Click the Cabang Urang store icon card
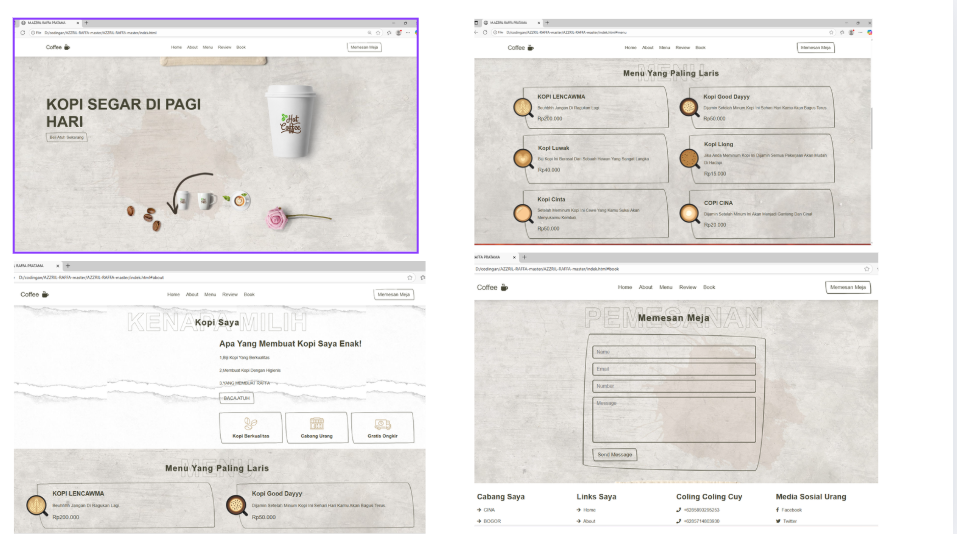 (x=317, y=428)
